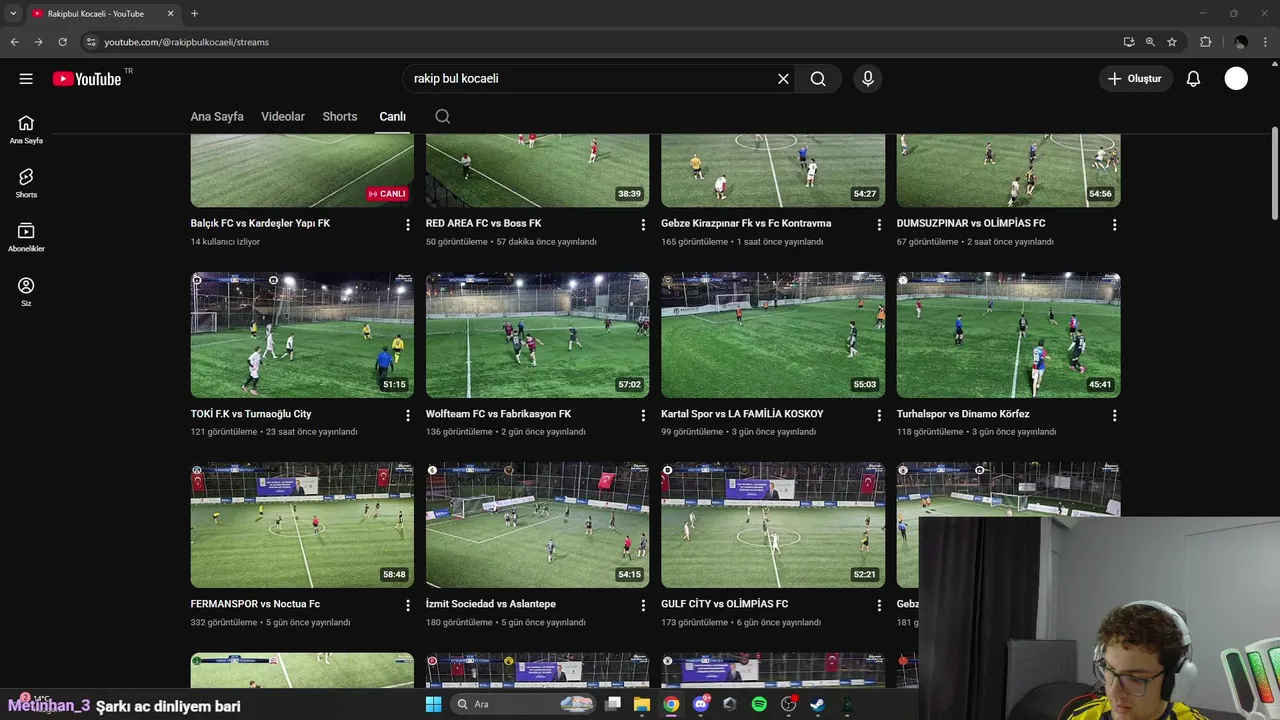The height and width of the screenshot is (720, 1280).
Task: Go to Ana Sayfa in the sidebar
Action: [26, 129]
